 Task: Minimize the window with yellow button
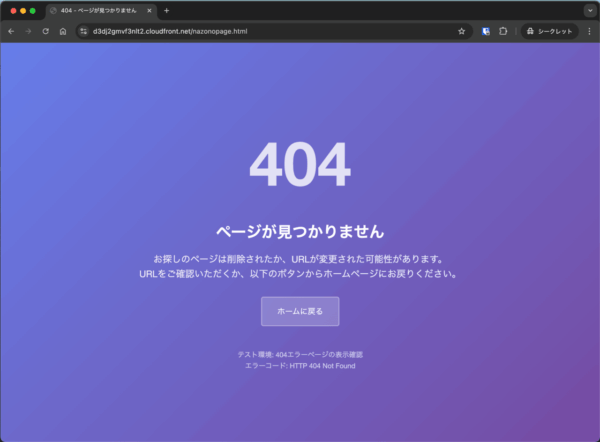(23, 10)
